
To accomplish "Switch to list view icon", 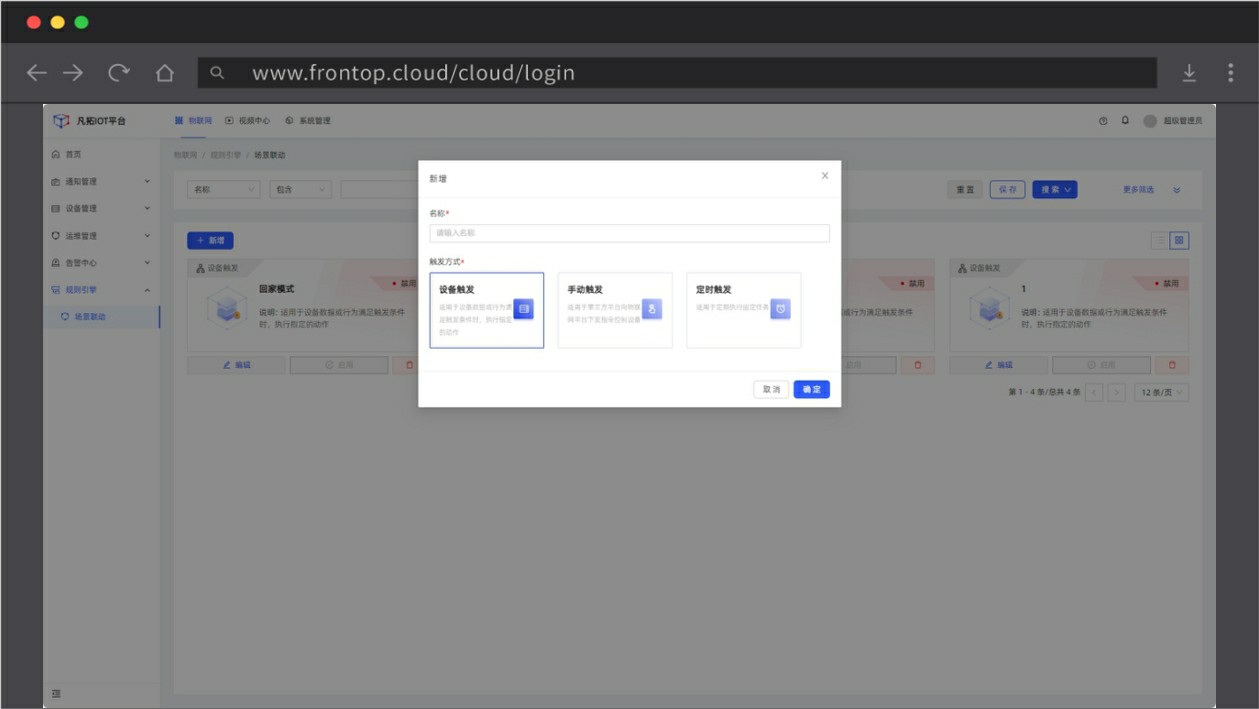I will coord(1160,240).
